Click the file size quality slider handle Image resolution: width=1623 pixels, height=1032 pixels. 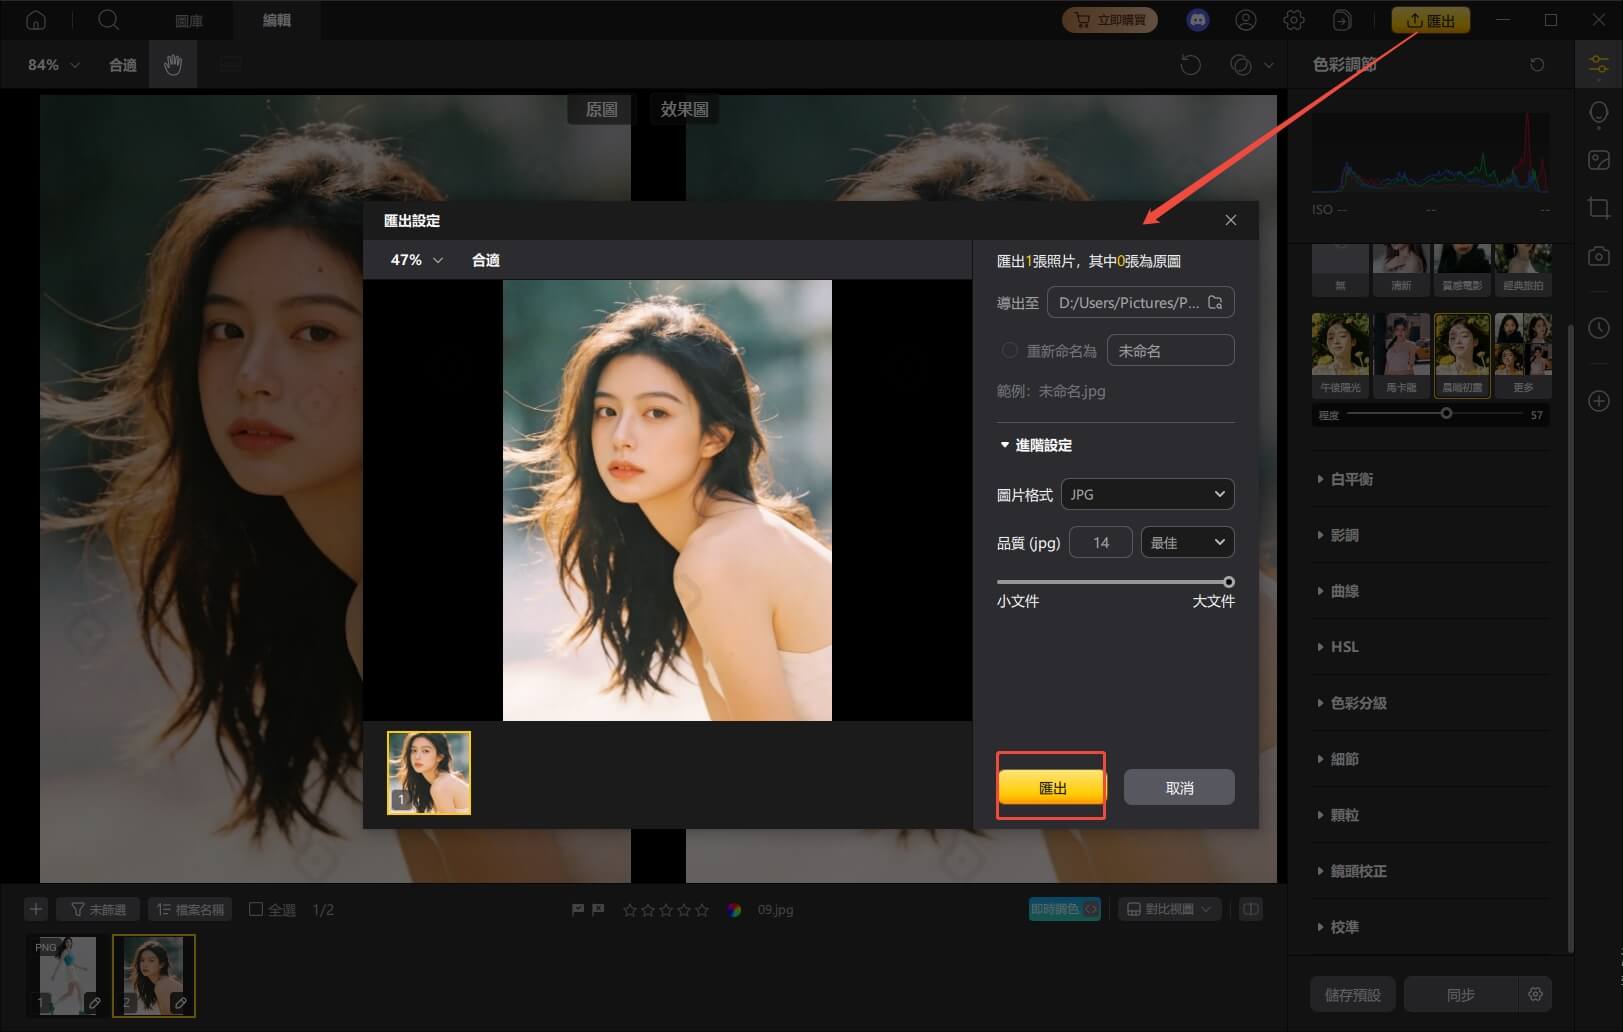[1229, 582]
